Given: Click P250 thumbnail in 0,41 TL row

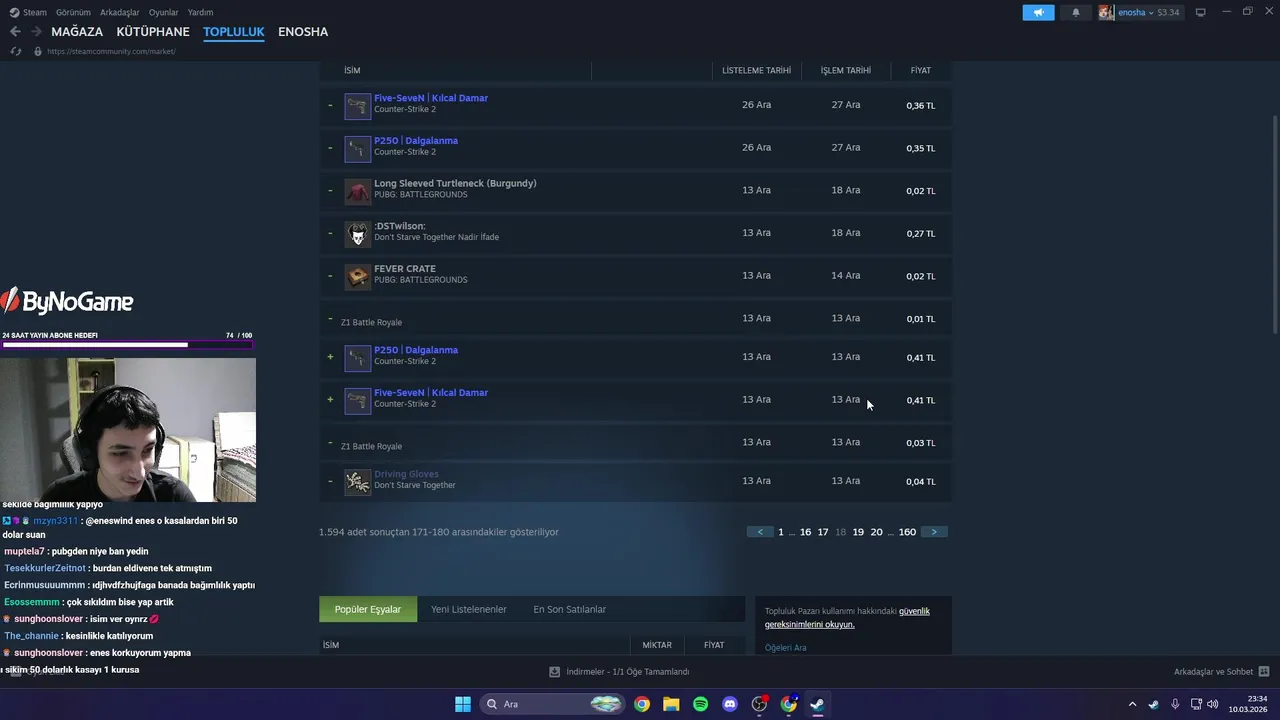Looking at the screenshot, I should click(358, 358).
